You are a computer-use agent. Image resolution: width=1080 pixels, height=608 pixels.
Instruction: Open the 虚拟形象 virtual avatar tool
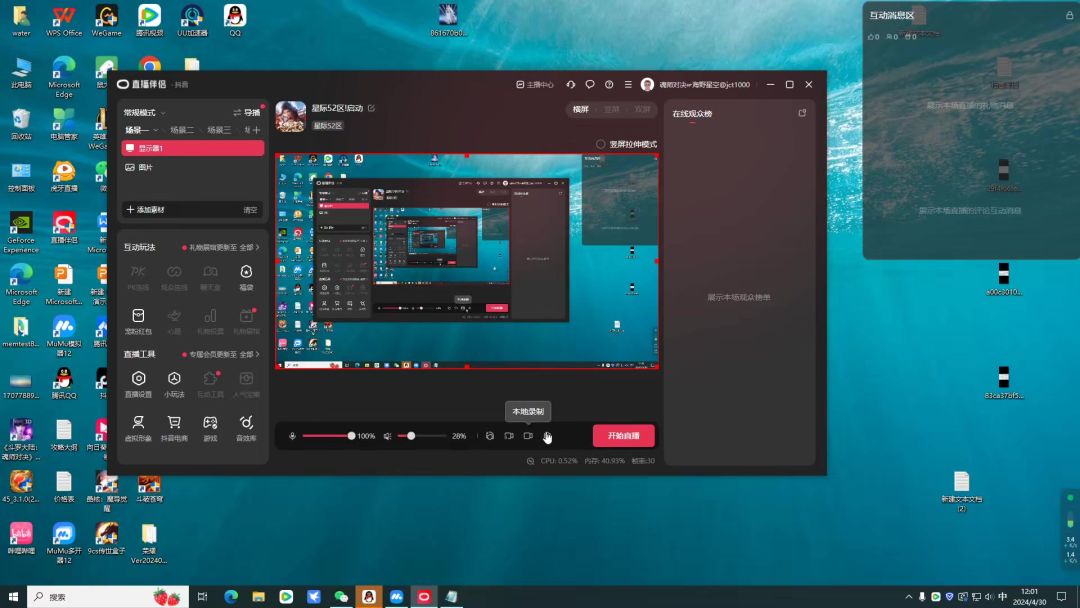point(139,423)
